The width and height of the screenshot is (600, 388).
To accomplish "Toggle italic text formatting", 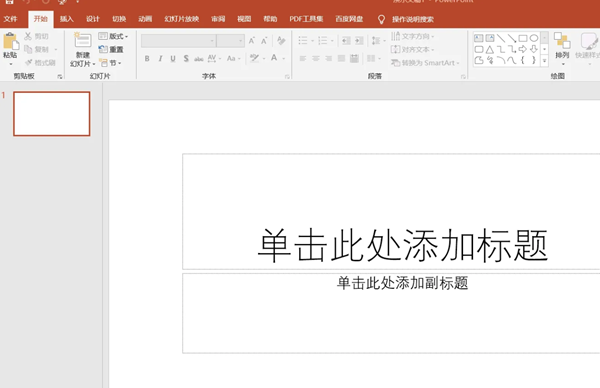I will pos(160,59).
